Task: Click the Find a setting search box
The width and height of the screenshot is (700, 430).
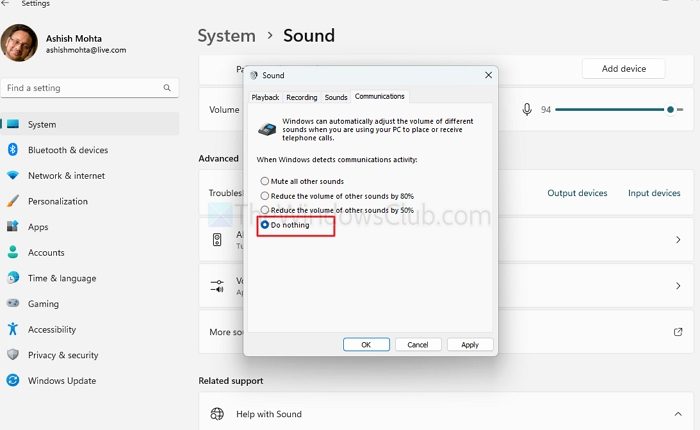Action: click(x=90, y=88)
